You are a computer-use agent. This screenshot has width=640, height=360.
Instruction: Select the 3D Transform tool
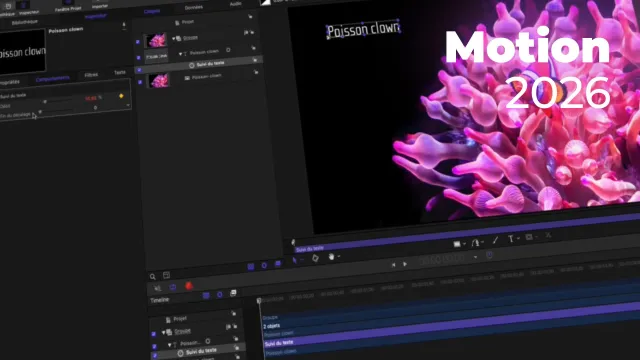[x=315, y=258]
